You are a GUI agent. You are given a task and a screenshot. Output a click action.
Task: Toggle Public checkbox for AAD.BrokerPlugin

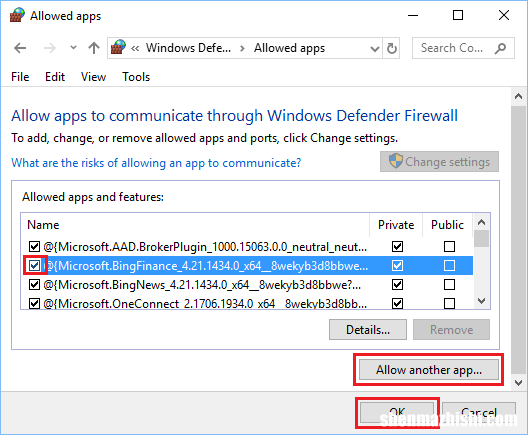coord(449,246)
